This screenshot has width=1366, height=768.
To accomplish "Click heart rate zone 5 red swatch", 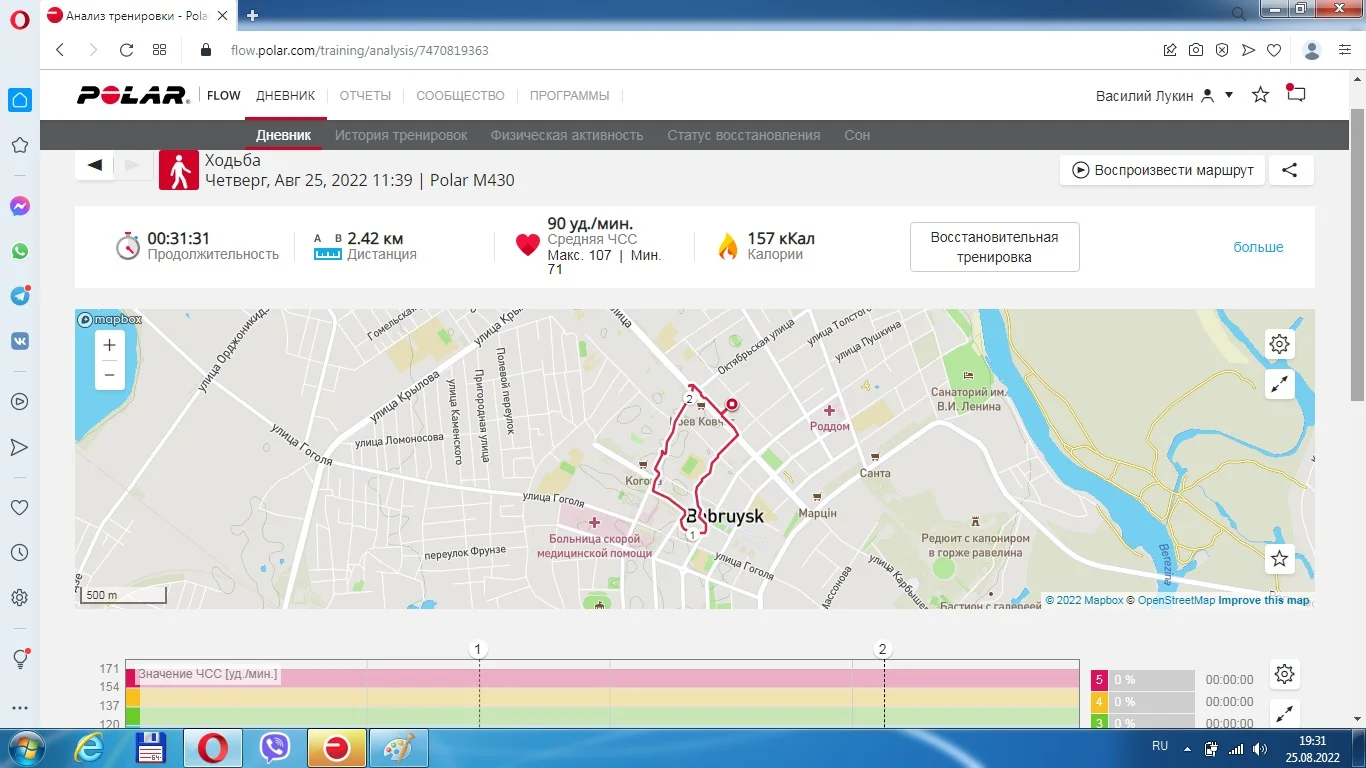I will click(1099, 680).
